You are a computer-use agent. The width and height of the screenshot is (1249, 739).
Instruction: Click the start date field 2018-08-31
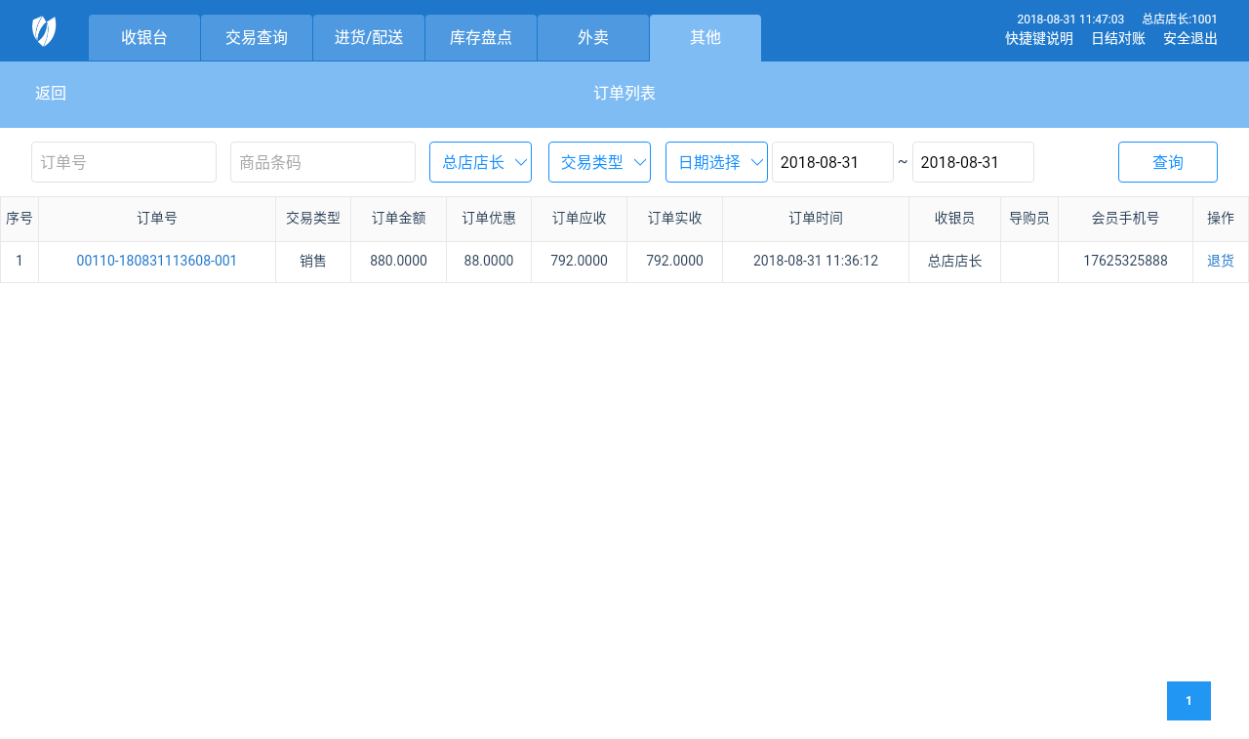tap(832, 162)
